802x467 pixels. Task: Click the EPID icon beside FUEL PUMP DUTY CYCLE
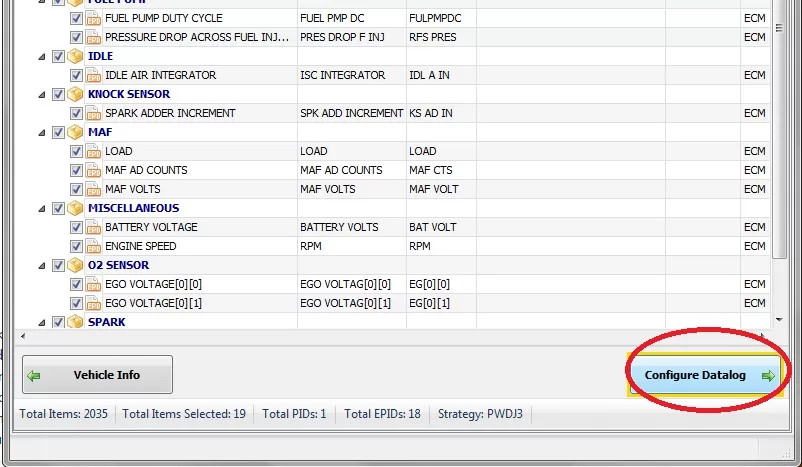(x=93, y=18)
